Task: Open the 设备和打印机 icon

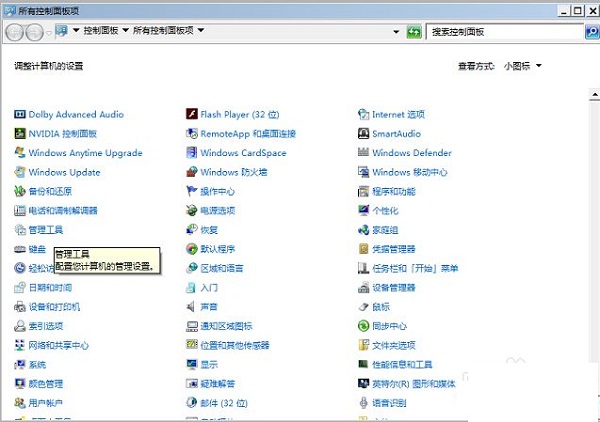Action: pyautogui.click(x=20, y=306)
